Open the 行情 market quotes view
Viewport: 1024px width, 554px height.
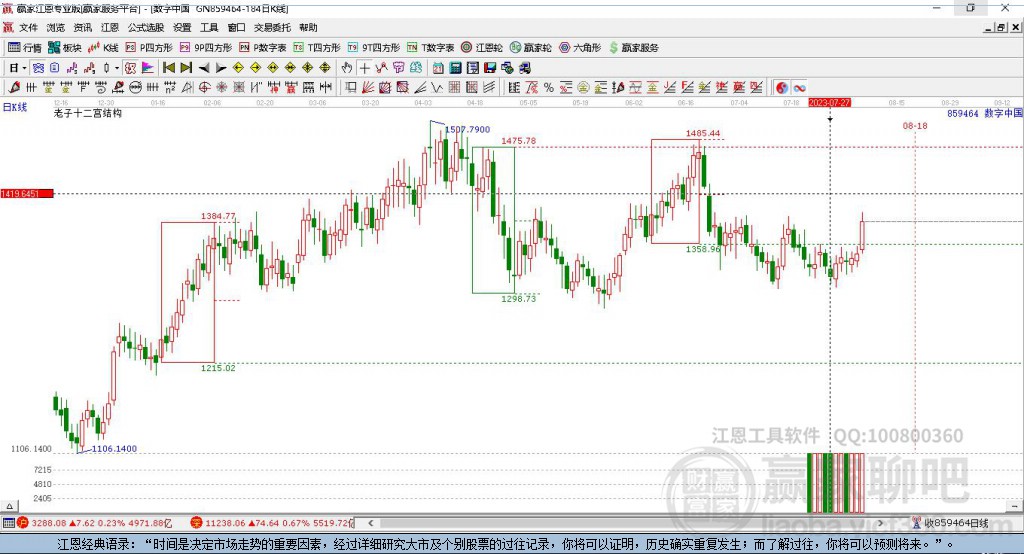(x=24, y=48)
